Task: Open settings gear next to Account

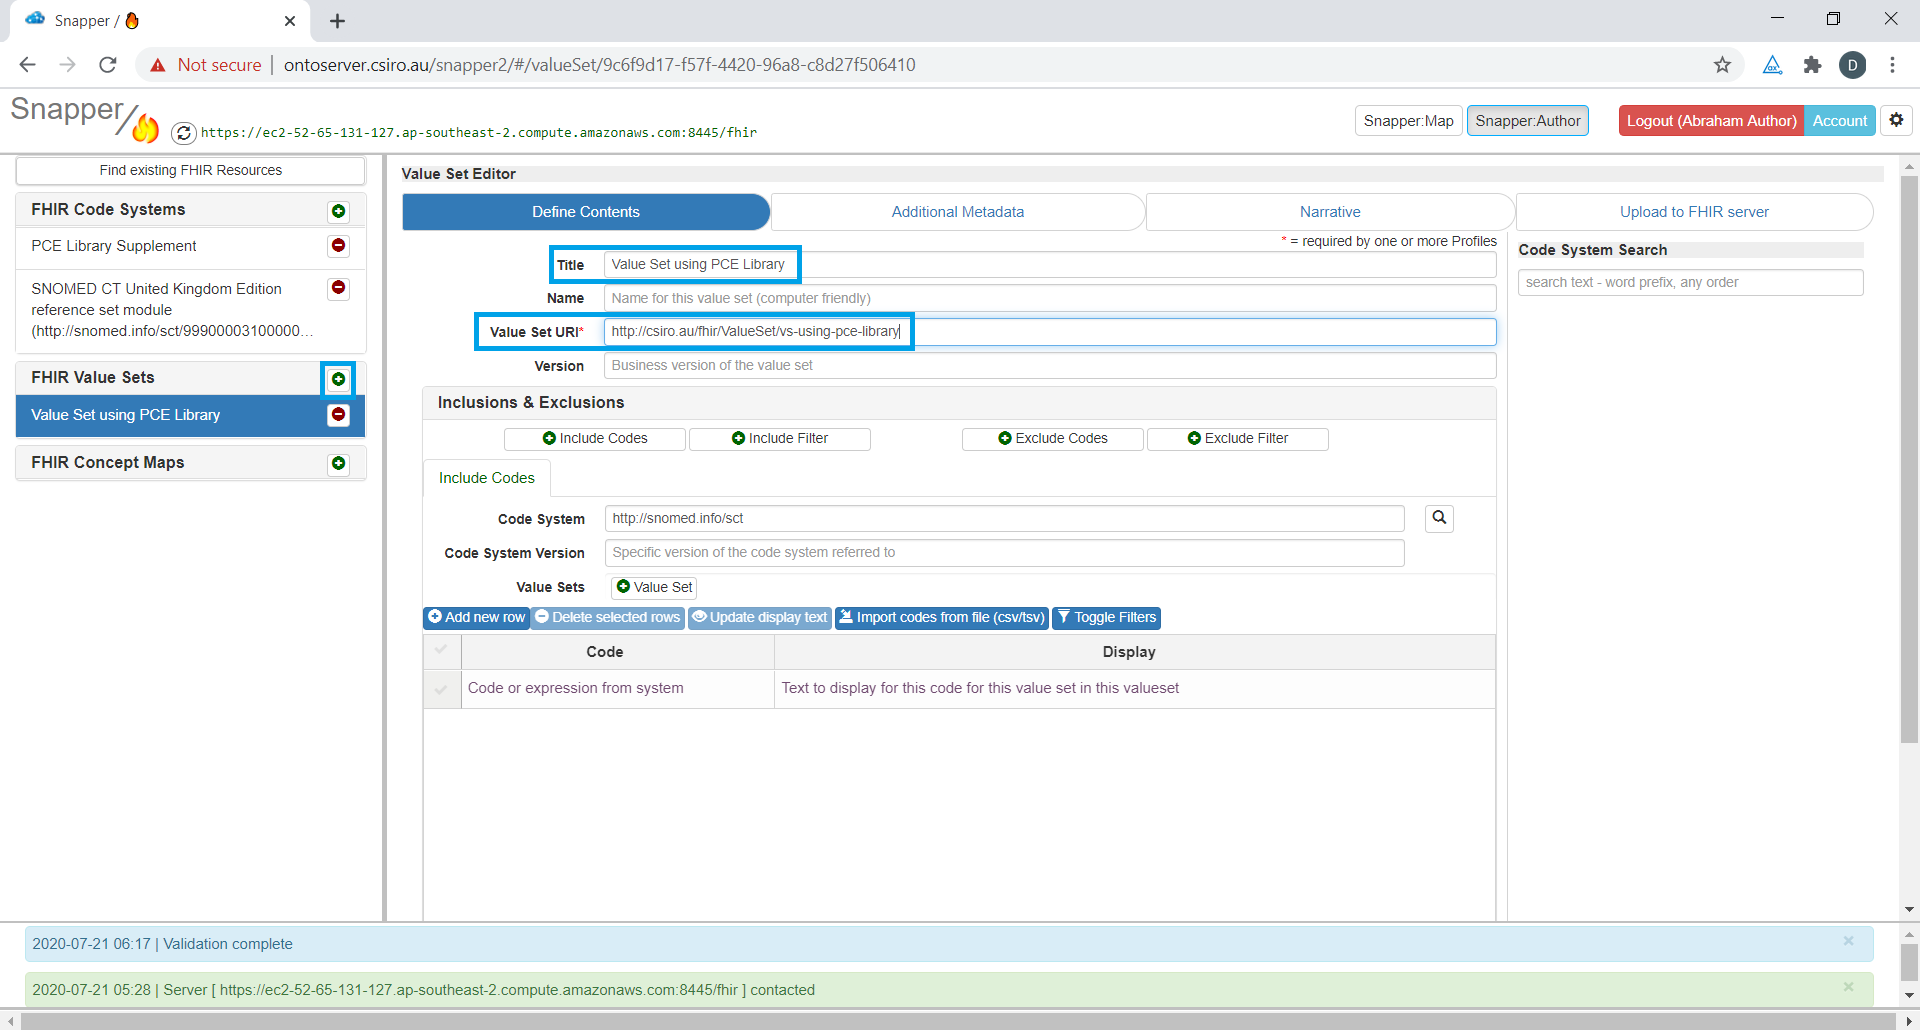Action: pos(1896,120)
